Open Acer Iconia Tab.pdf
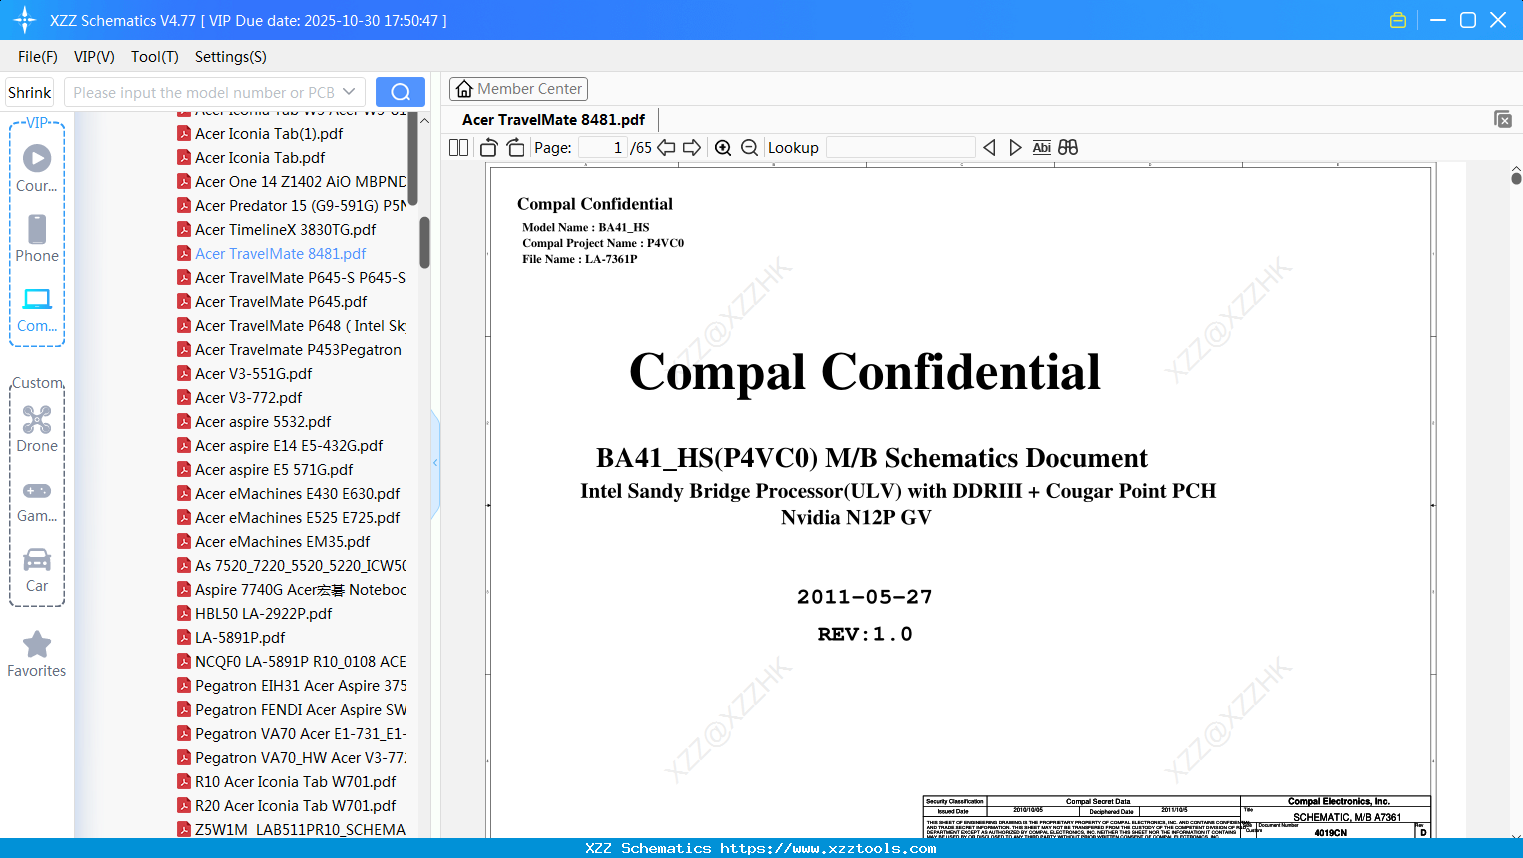The height and width of the screenshot is (858, 1523). (260, 158)
